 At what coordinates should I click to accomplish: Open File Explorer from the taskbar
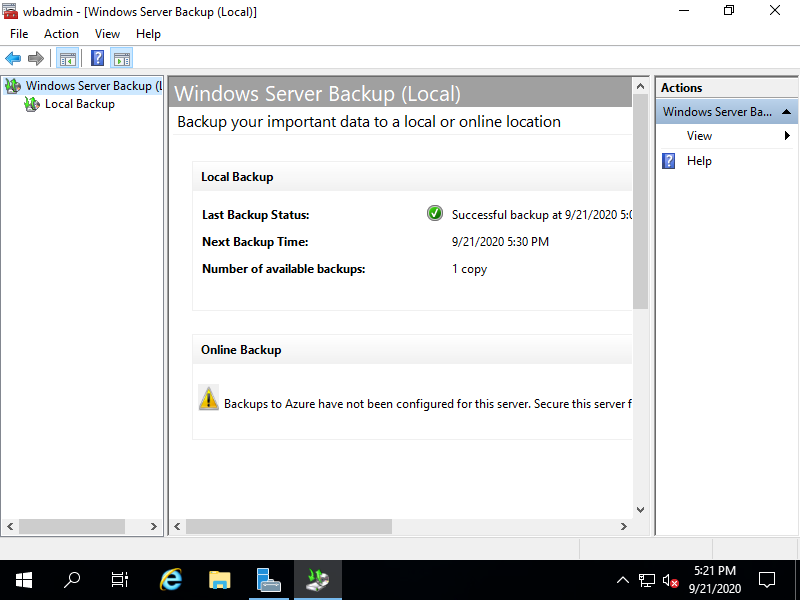pos(219,579)
